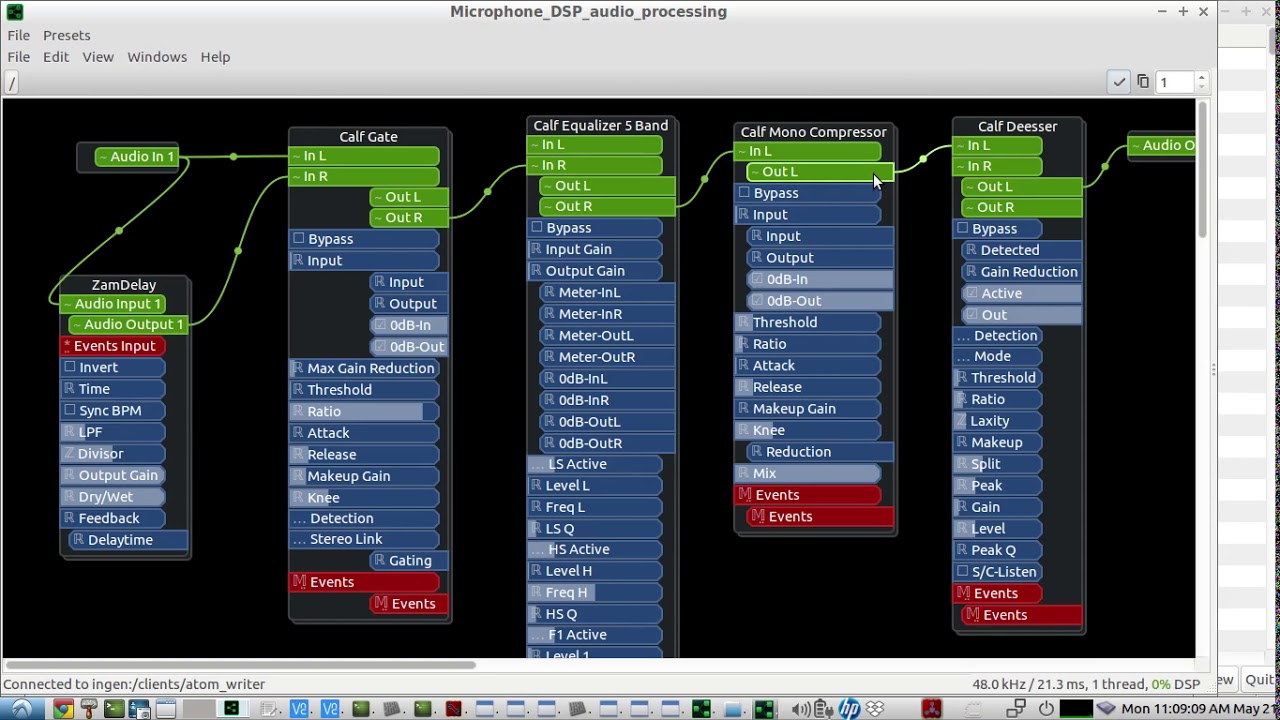Click the power button tray icon

tap(1046, 709)
